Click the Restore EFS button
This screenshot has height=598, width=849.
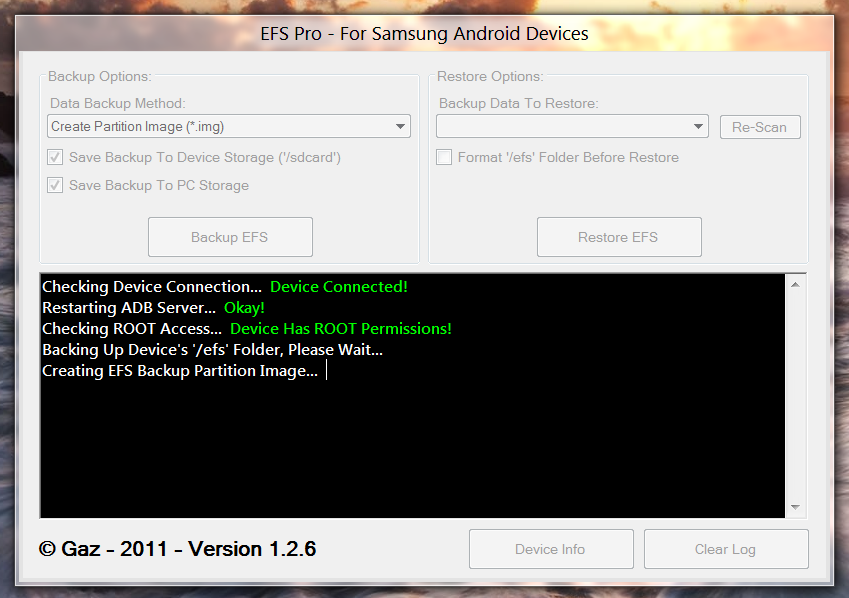pyautogui.click(x=618, y=237)
